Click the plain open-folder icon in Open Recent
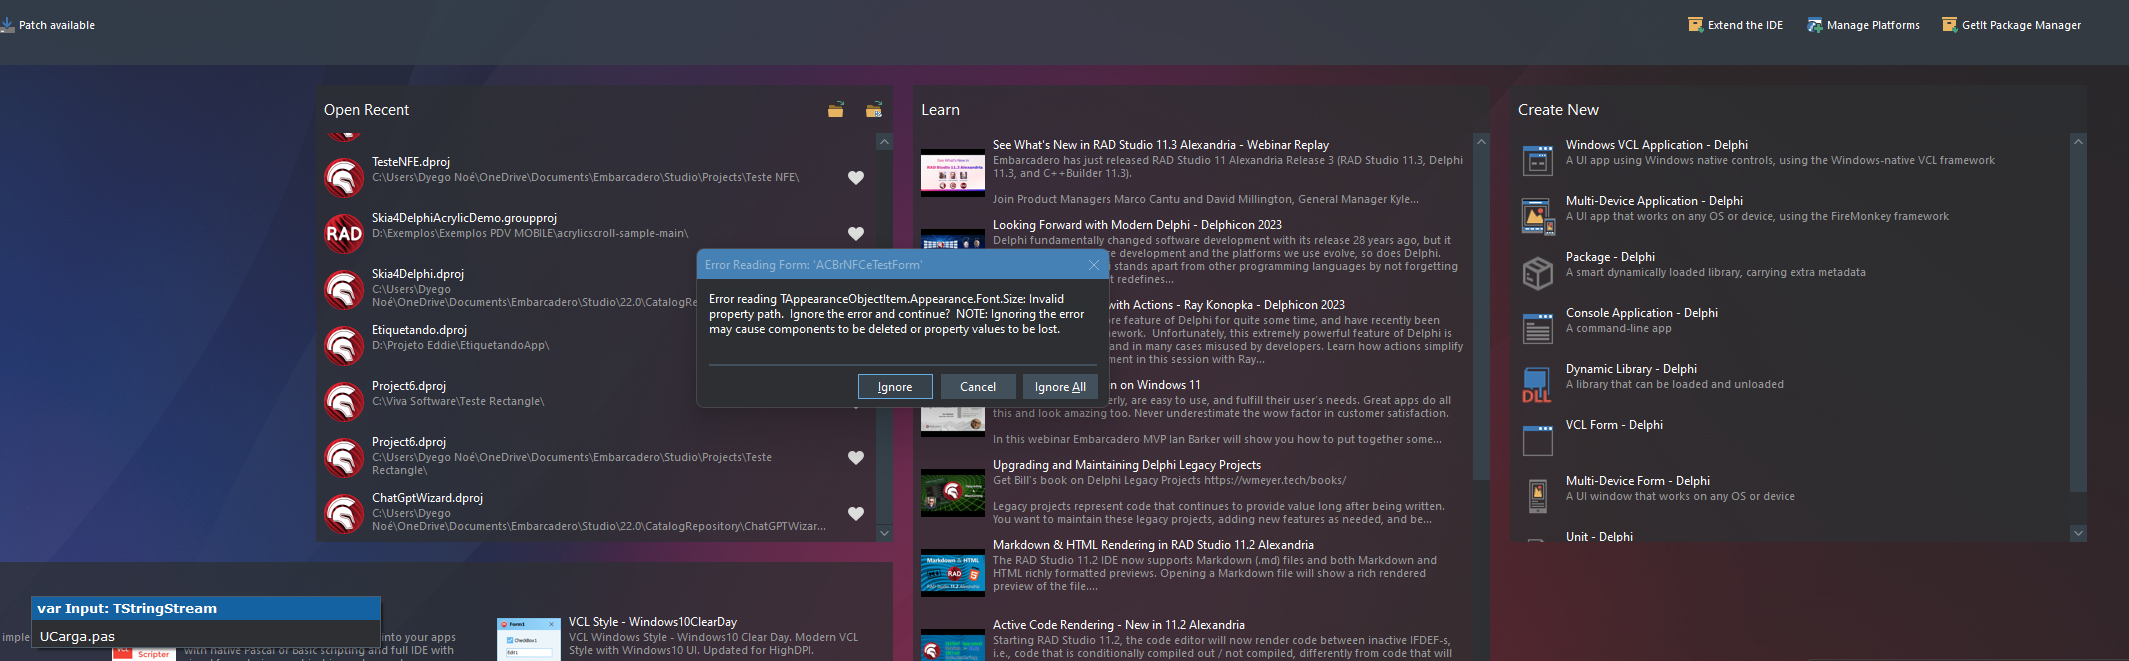 (x=836, y=110)
